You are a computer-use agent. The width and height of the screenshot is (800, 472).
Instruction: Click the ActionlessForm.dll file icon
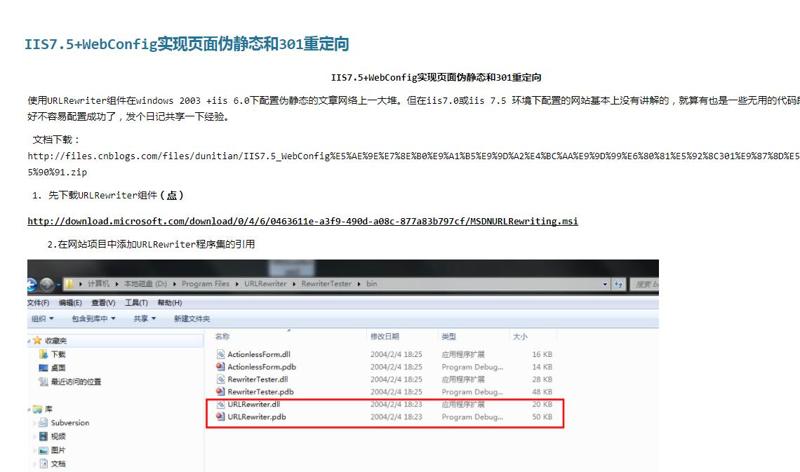click(220, 354)
